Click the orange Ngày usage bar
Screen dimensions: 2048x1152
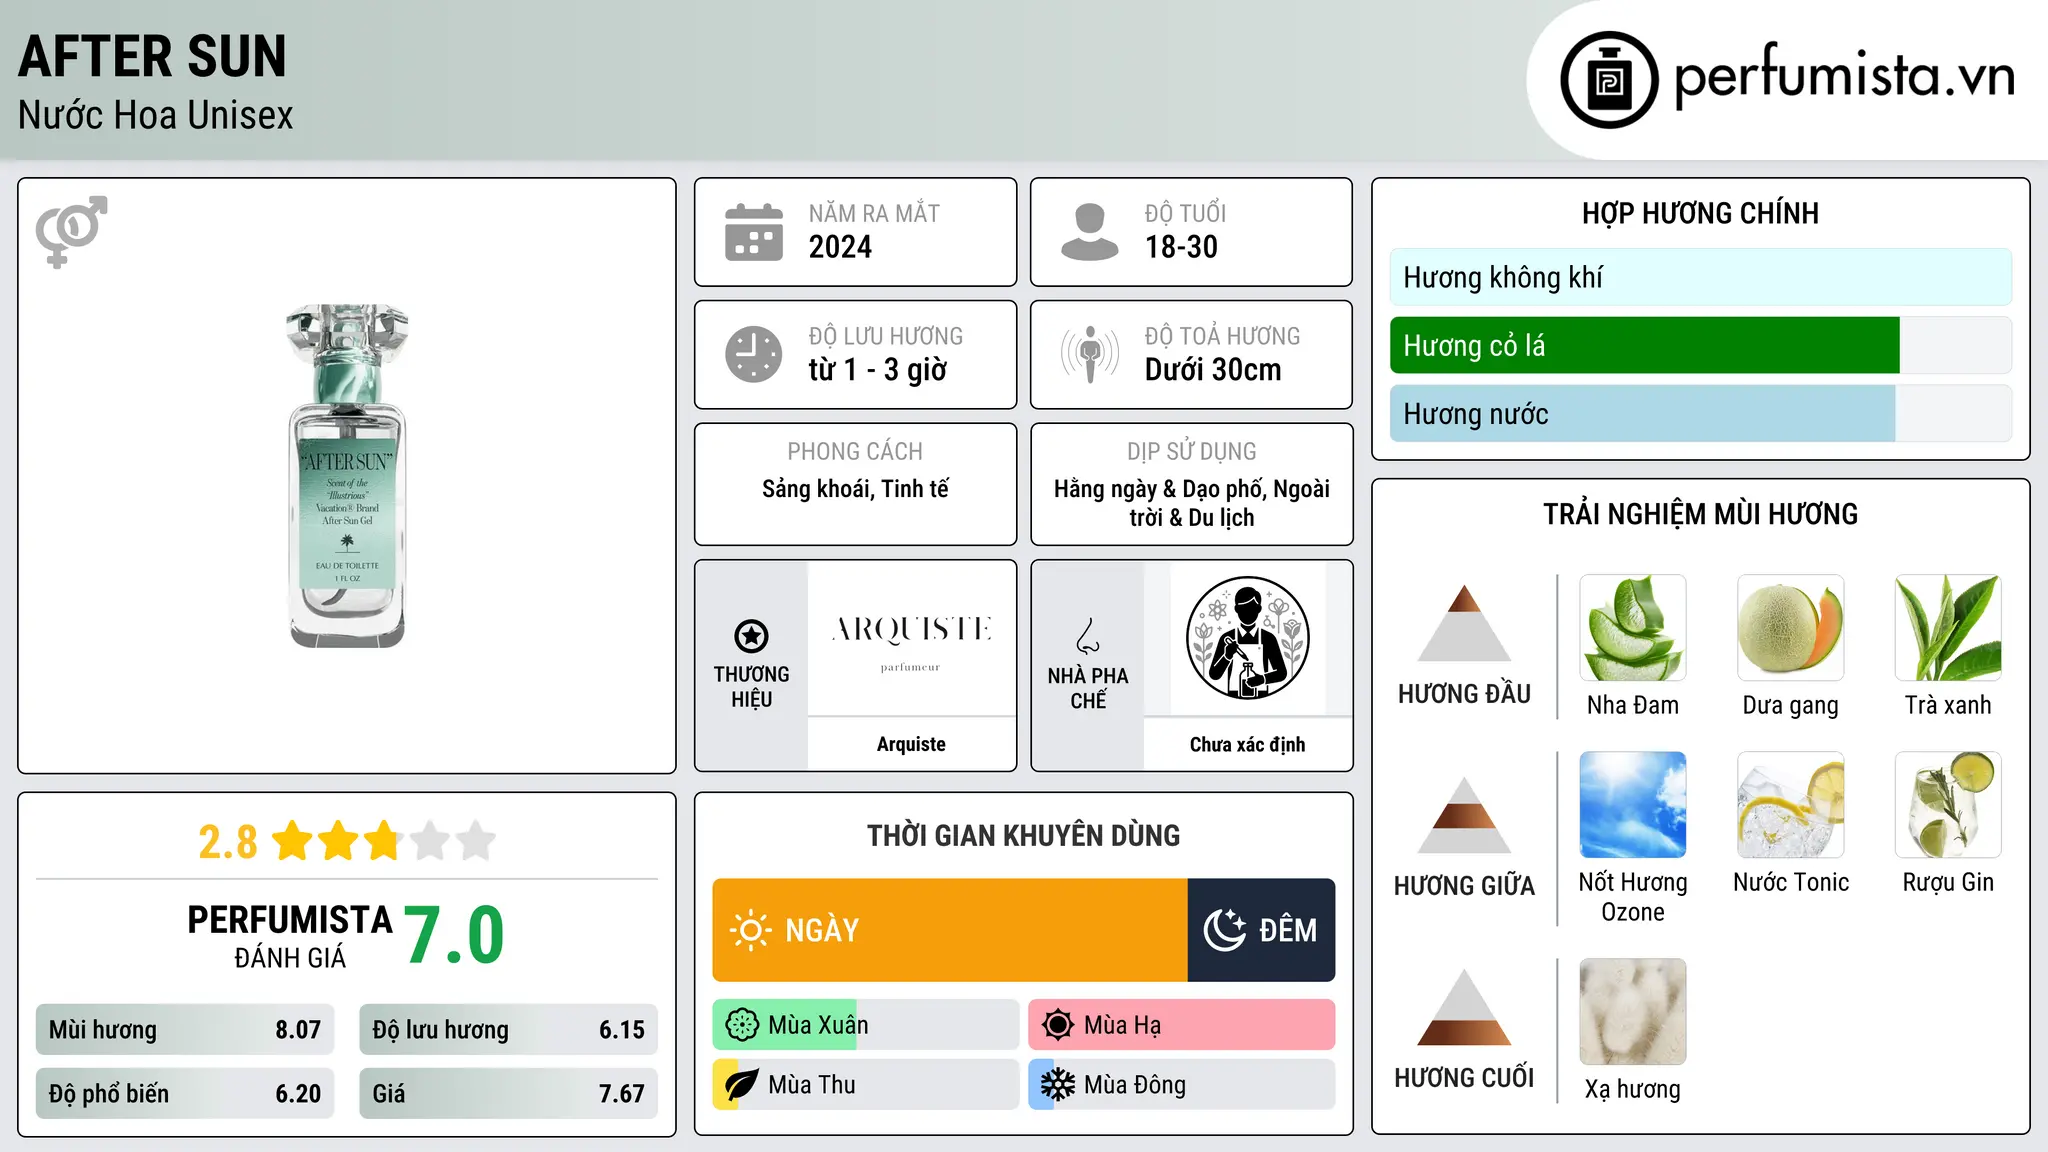click(x=950, y=930)
